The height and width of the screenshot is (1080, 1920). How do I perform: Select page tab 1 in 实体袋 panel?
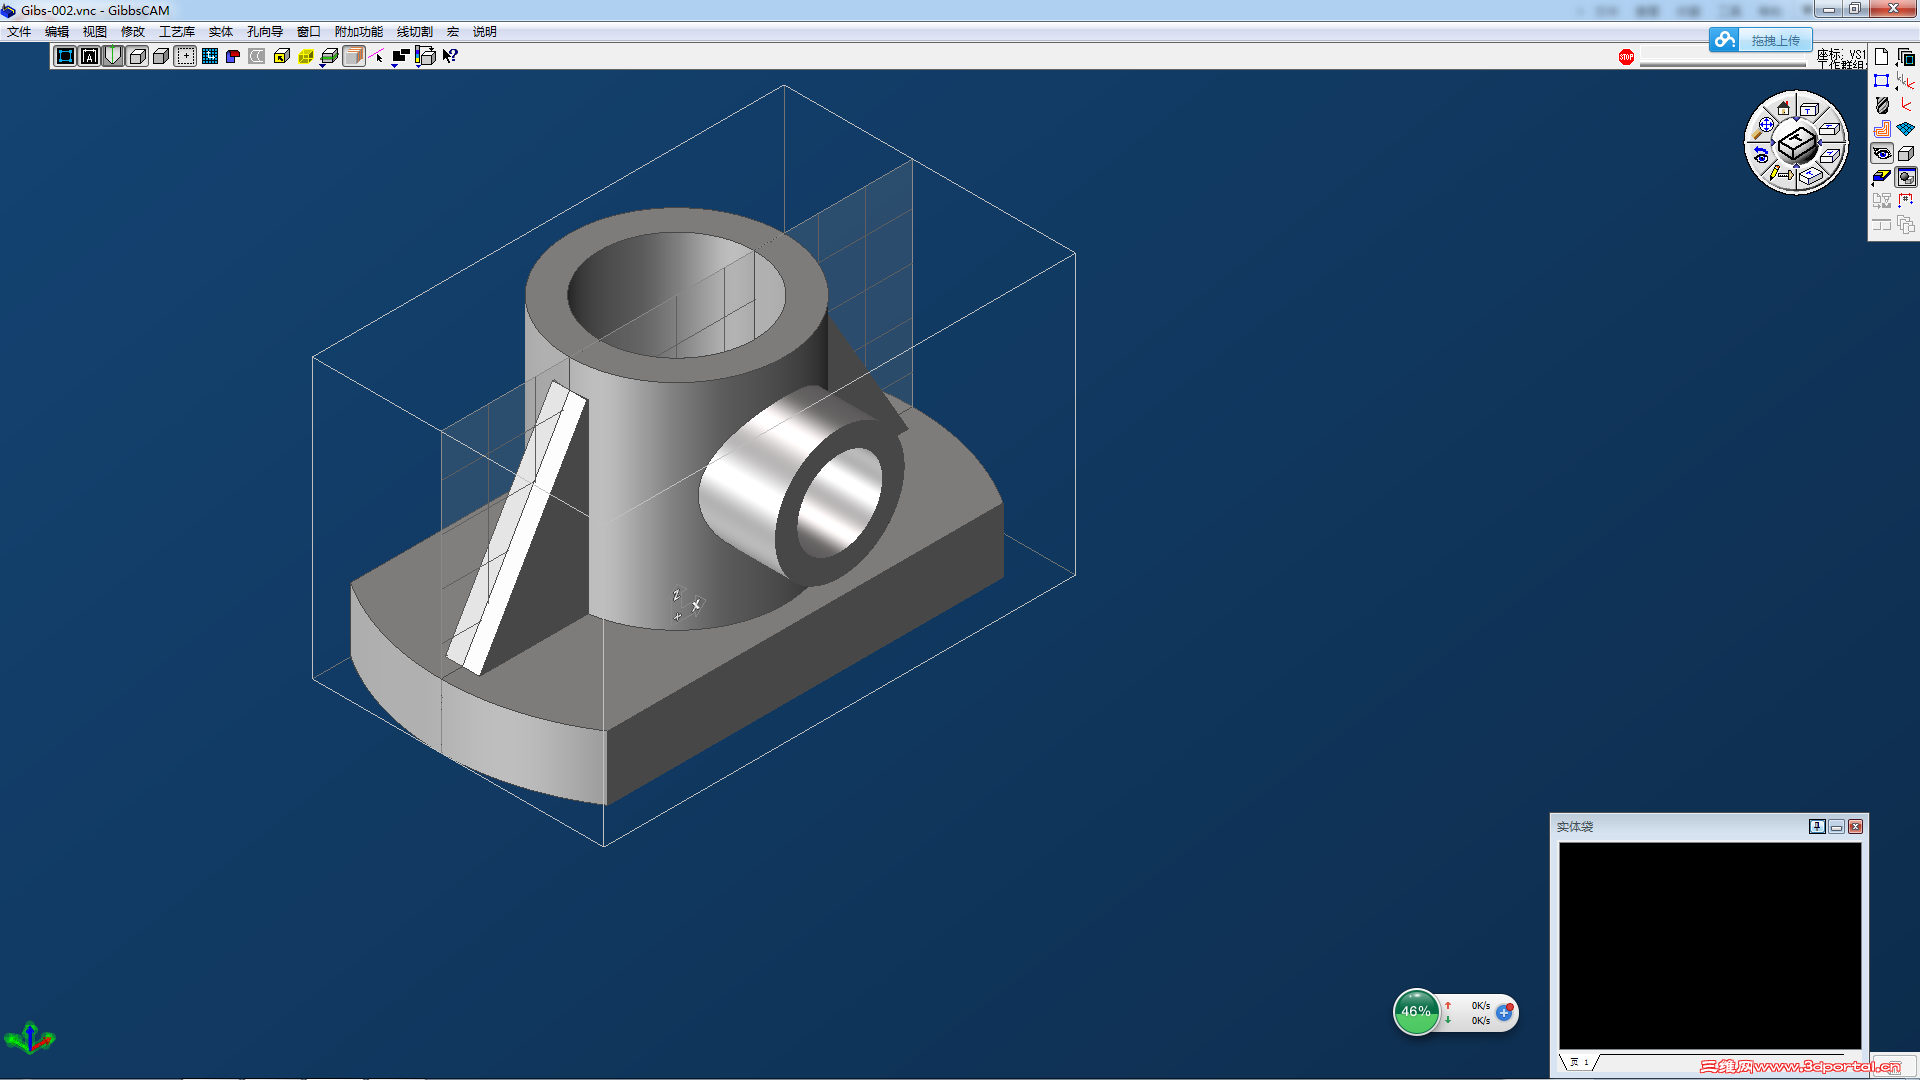pos(1580,1062)
